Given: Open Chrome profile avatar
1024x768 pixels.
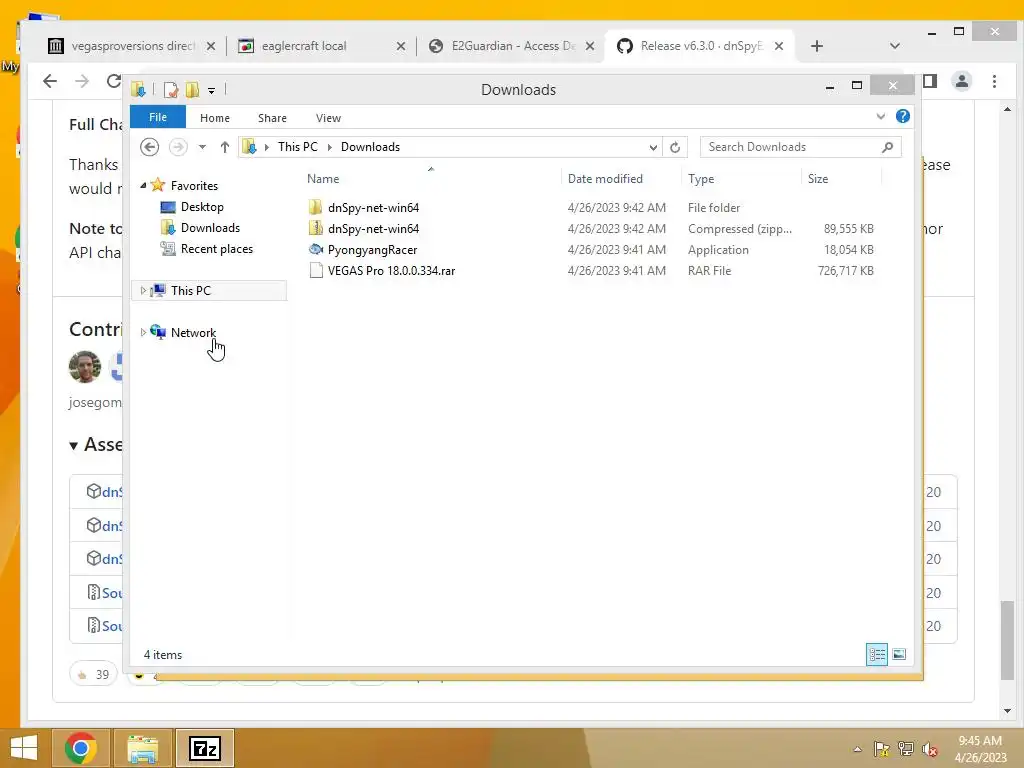Looking at the screenshot, I should (961, 81).
